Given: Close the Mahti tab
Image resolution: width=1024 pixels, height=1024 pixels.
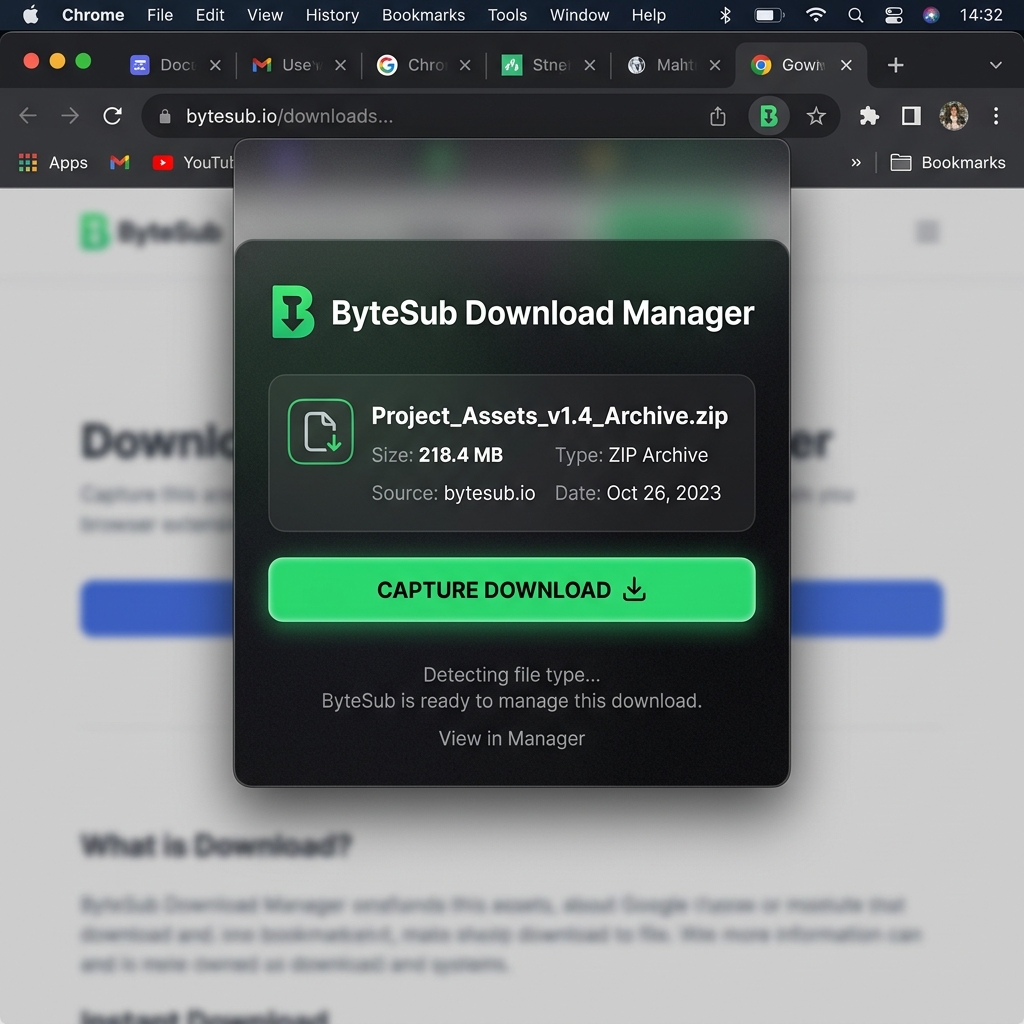Looking at the screenshot, I should pyautogui.click(x=715, y=65).
